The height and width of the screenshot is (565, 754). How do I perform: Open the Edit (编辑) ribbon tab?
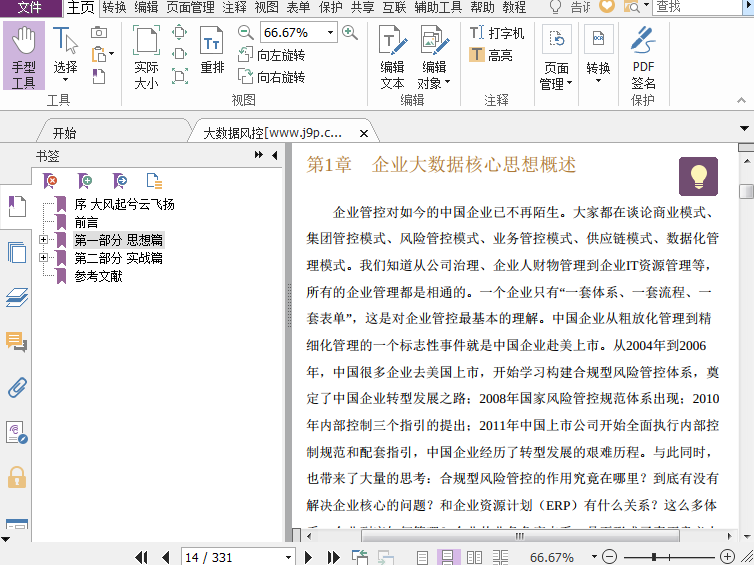(x=146, y=7)
